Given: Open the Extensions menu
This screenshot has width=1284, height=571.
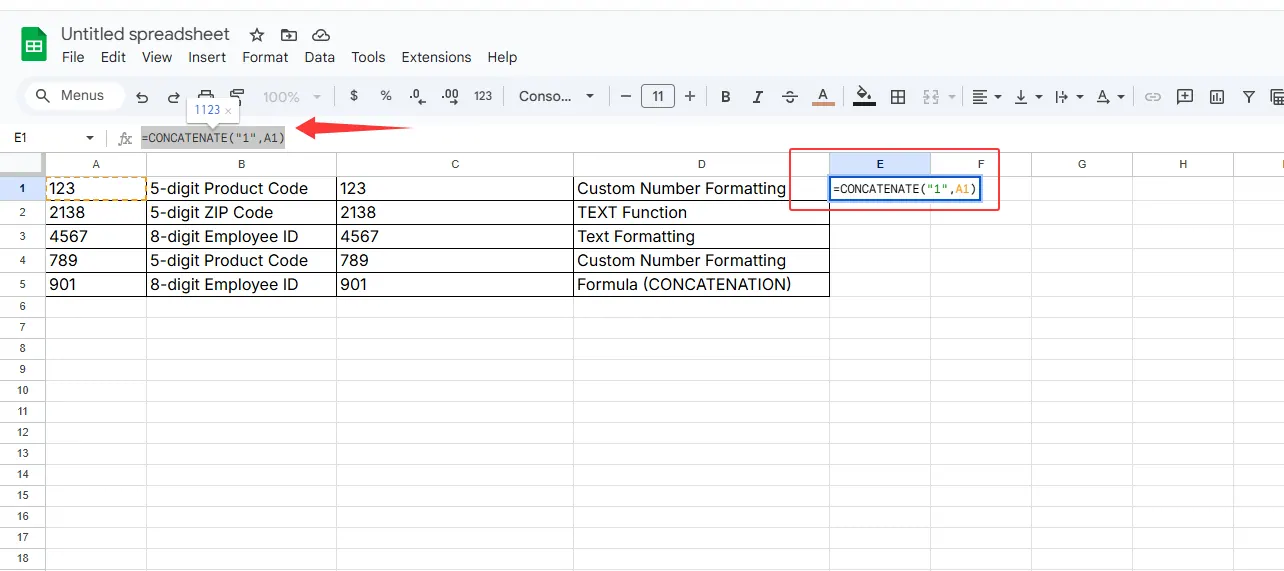Looking at the screenshot, I should coord(436,57).
